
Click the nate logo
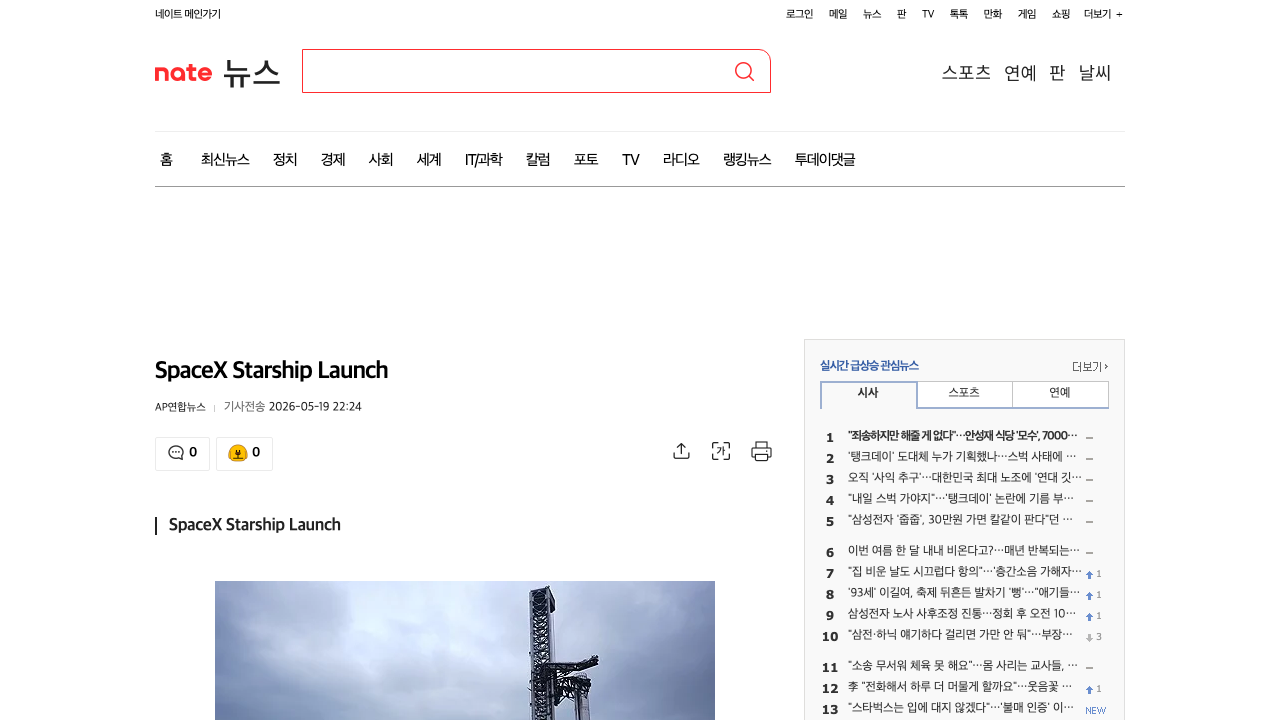183,72
